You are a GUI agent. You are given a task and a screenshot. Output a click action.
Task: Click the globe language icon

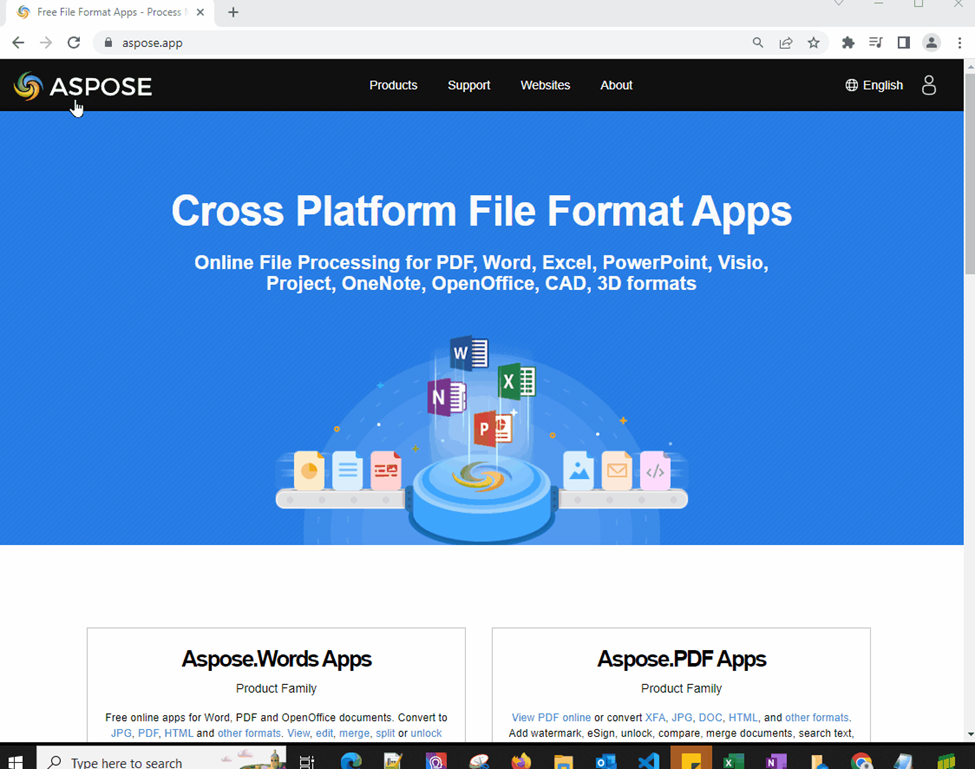pyautogui.click(x=851, y=85)
